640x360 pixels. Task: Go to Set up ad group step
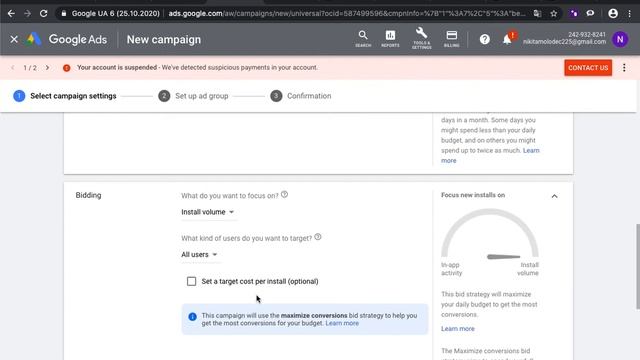pyautogui.click(x=193, y=96)
